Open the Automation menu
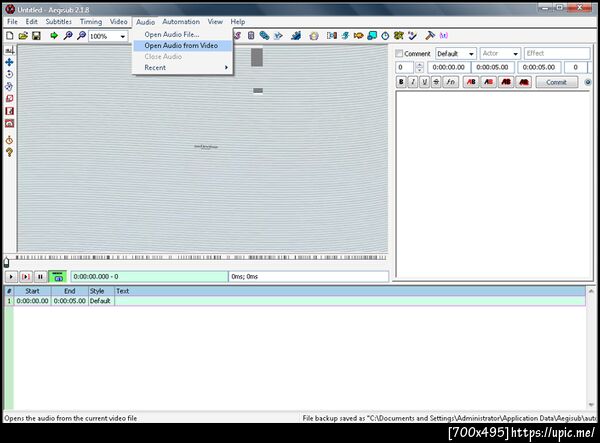 (181, 22)
